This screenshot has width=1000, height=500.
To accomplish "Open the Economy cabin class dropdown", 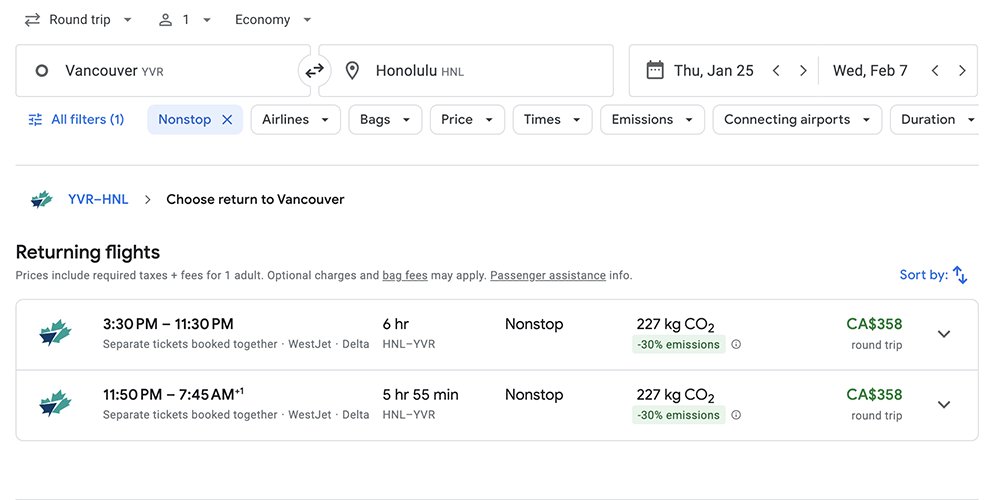I will (273, 20).
